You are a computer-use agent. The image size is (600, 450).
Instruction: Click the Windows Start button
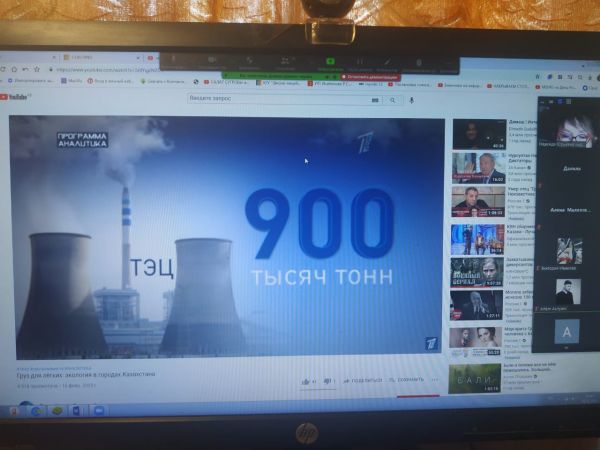coord(13,410)
